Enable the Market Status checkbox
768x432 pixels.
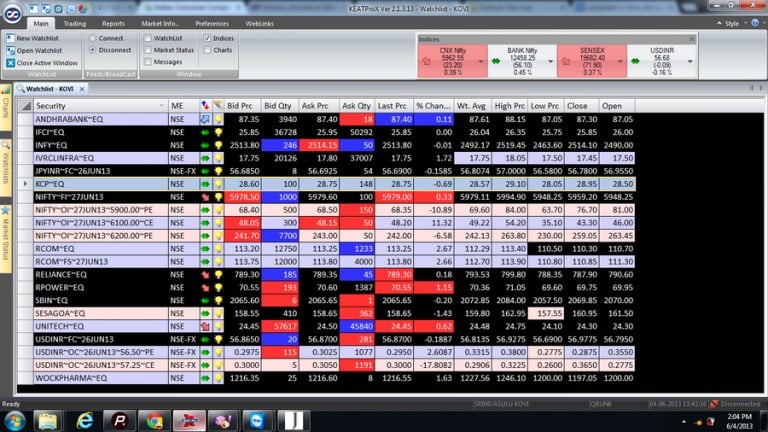pos(148,50)
